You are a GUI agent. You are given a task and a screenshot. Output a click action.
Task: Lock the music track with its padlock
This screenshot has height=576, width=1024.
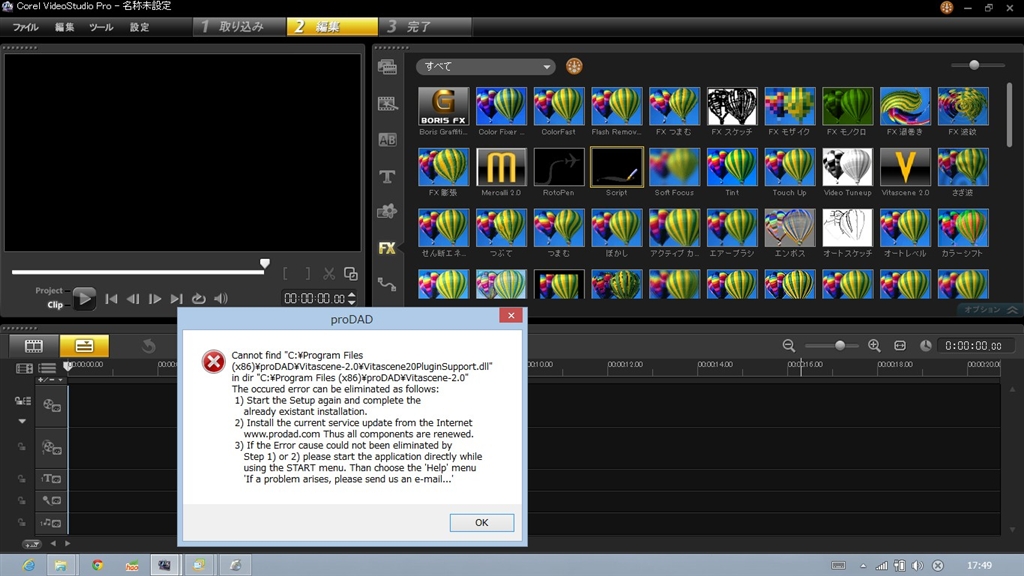[x=19, y=523]
